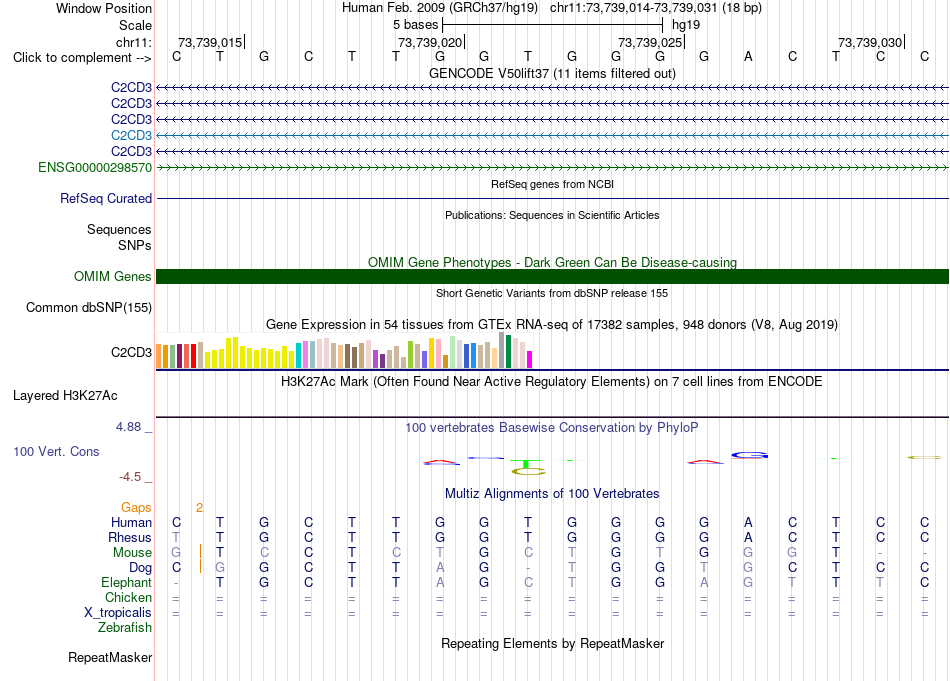Click the SNPs track label
This screenshot has width=950, height=681.
coord(135,245)
